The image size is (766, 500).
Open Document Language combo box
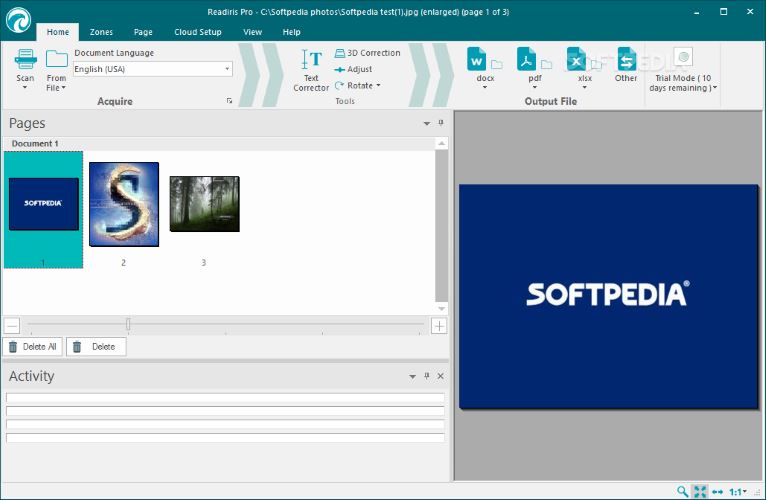pos(153,69)
